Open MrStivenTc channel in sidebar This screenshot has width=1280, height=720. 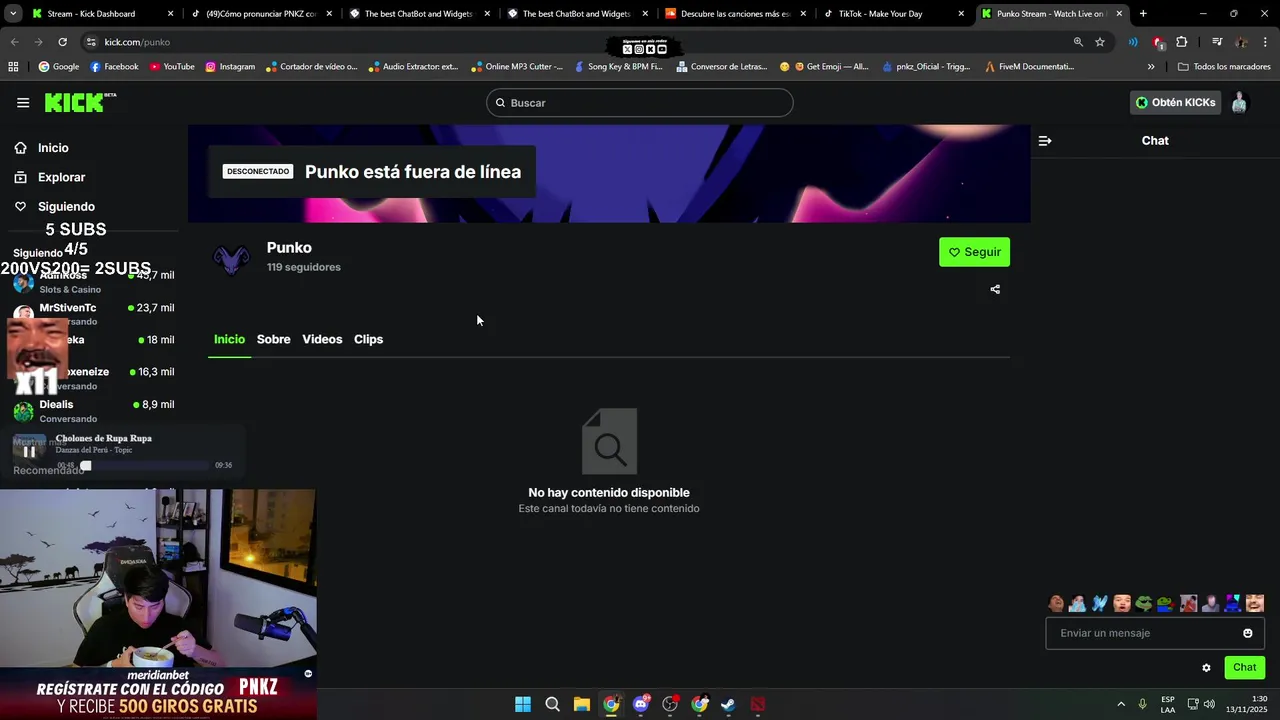[95, 314]
